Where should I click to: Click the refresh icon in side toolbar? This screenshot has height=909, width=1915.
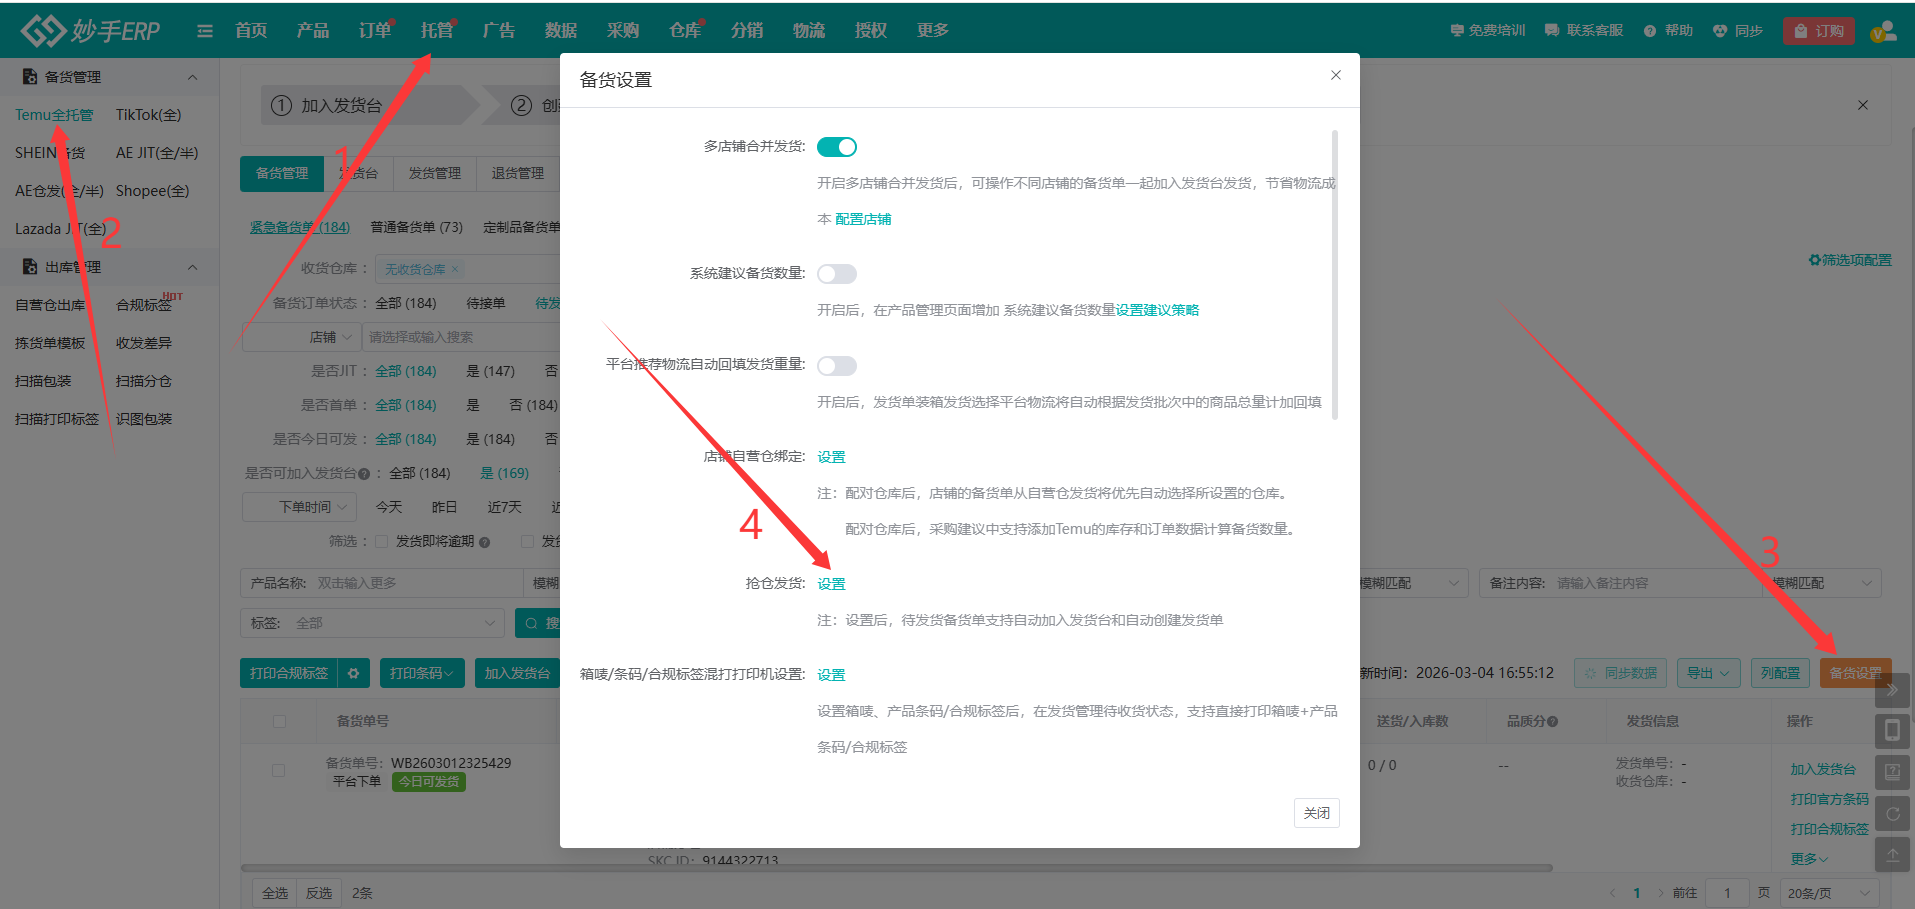1892,814
